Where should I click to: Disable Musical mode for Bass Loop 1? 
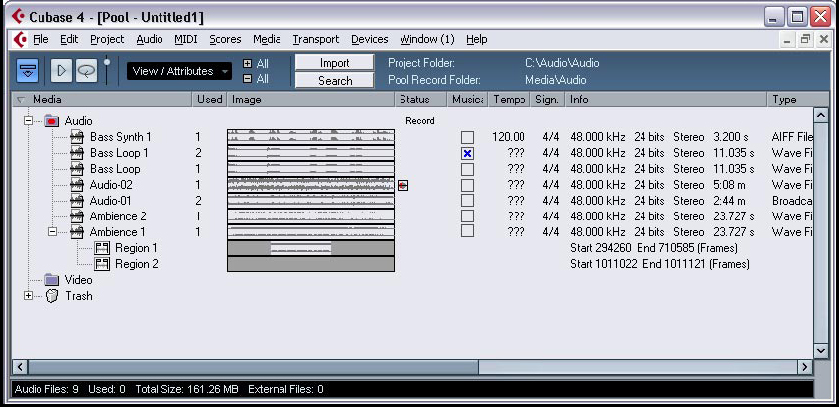tap(467, 153)
